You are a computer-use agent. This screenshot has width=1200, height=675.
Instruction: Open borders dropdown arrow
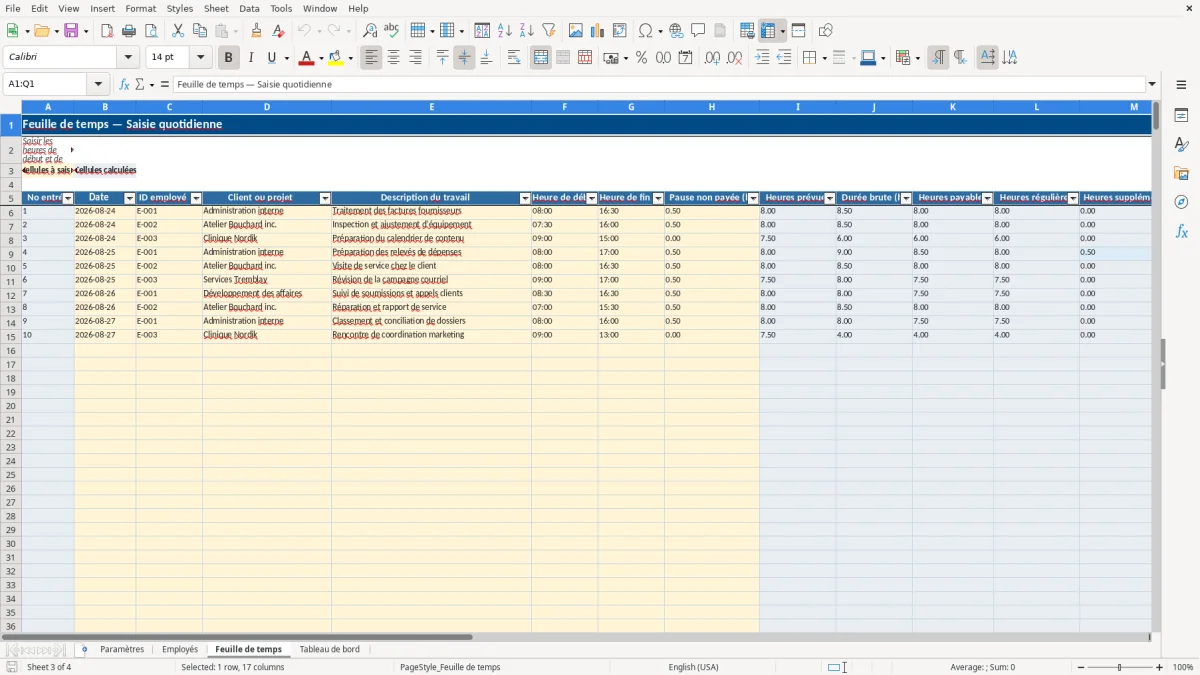(823, 58)
